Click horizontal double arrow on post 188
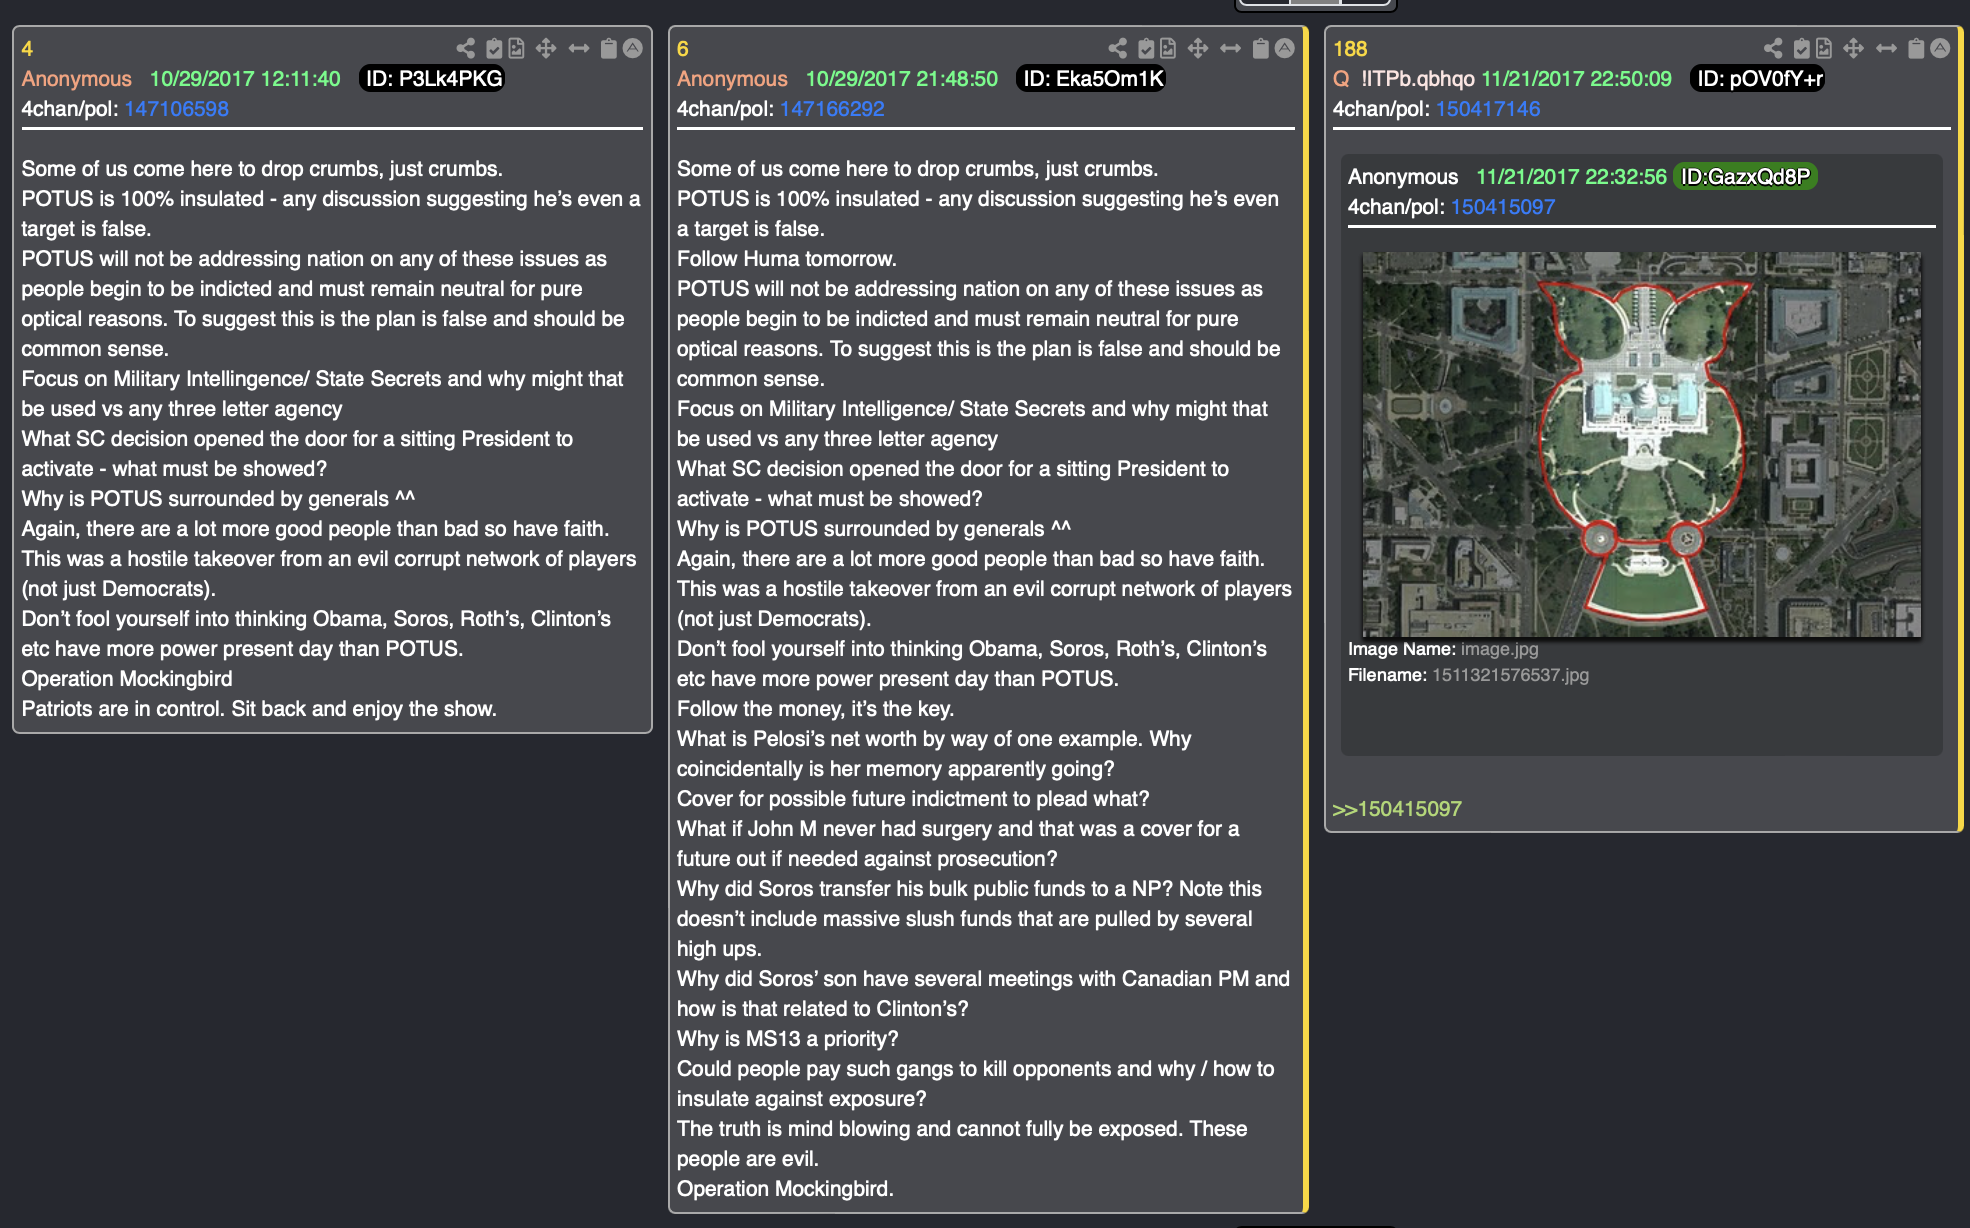This screenshot has width=1970, height=1228. click(x=1886, y=48)
